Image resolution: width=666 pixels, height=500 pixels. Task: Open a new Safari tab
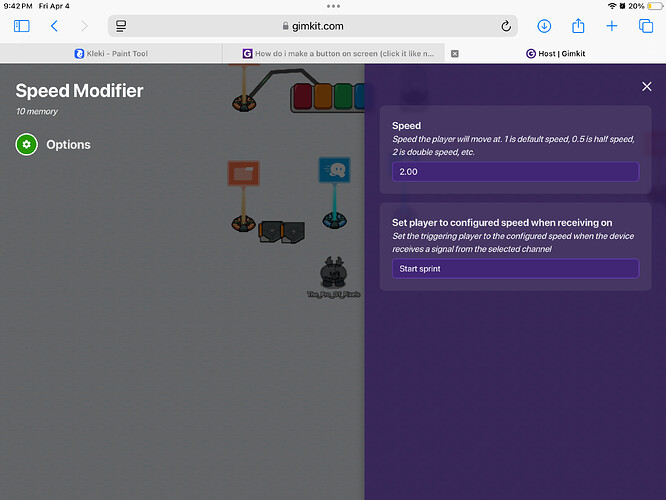(x=612, y=26)
